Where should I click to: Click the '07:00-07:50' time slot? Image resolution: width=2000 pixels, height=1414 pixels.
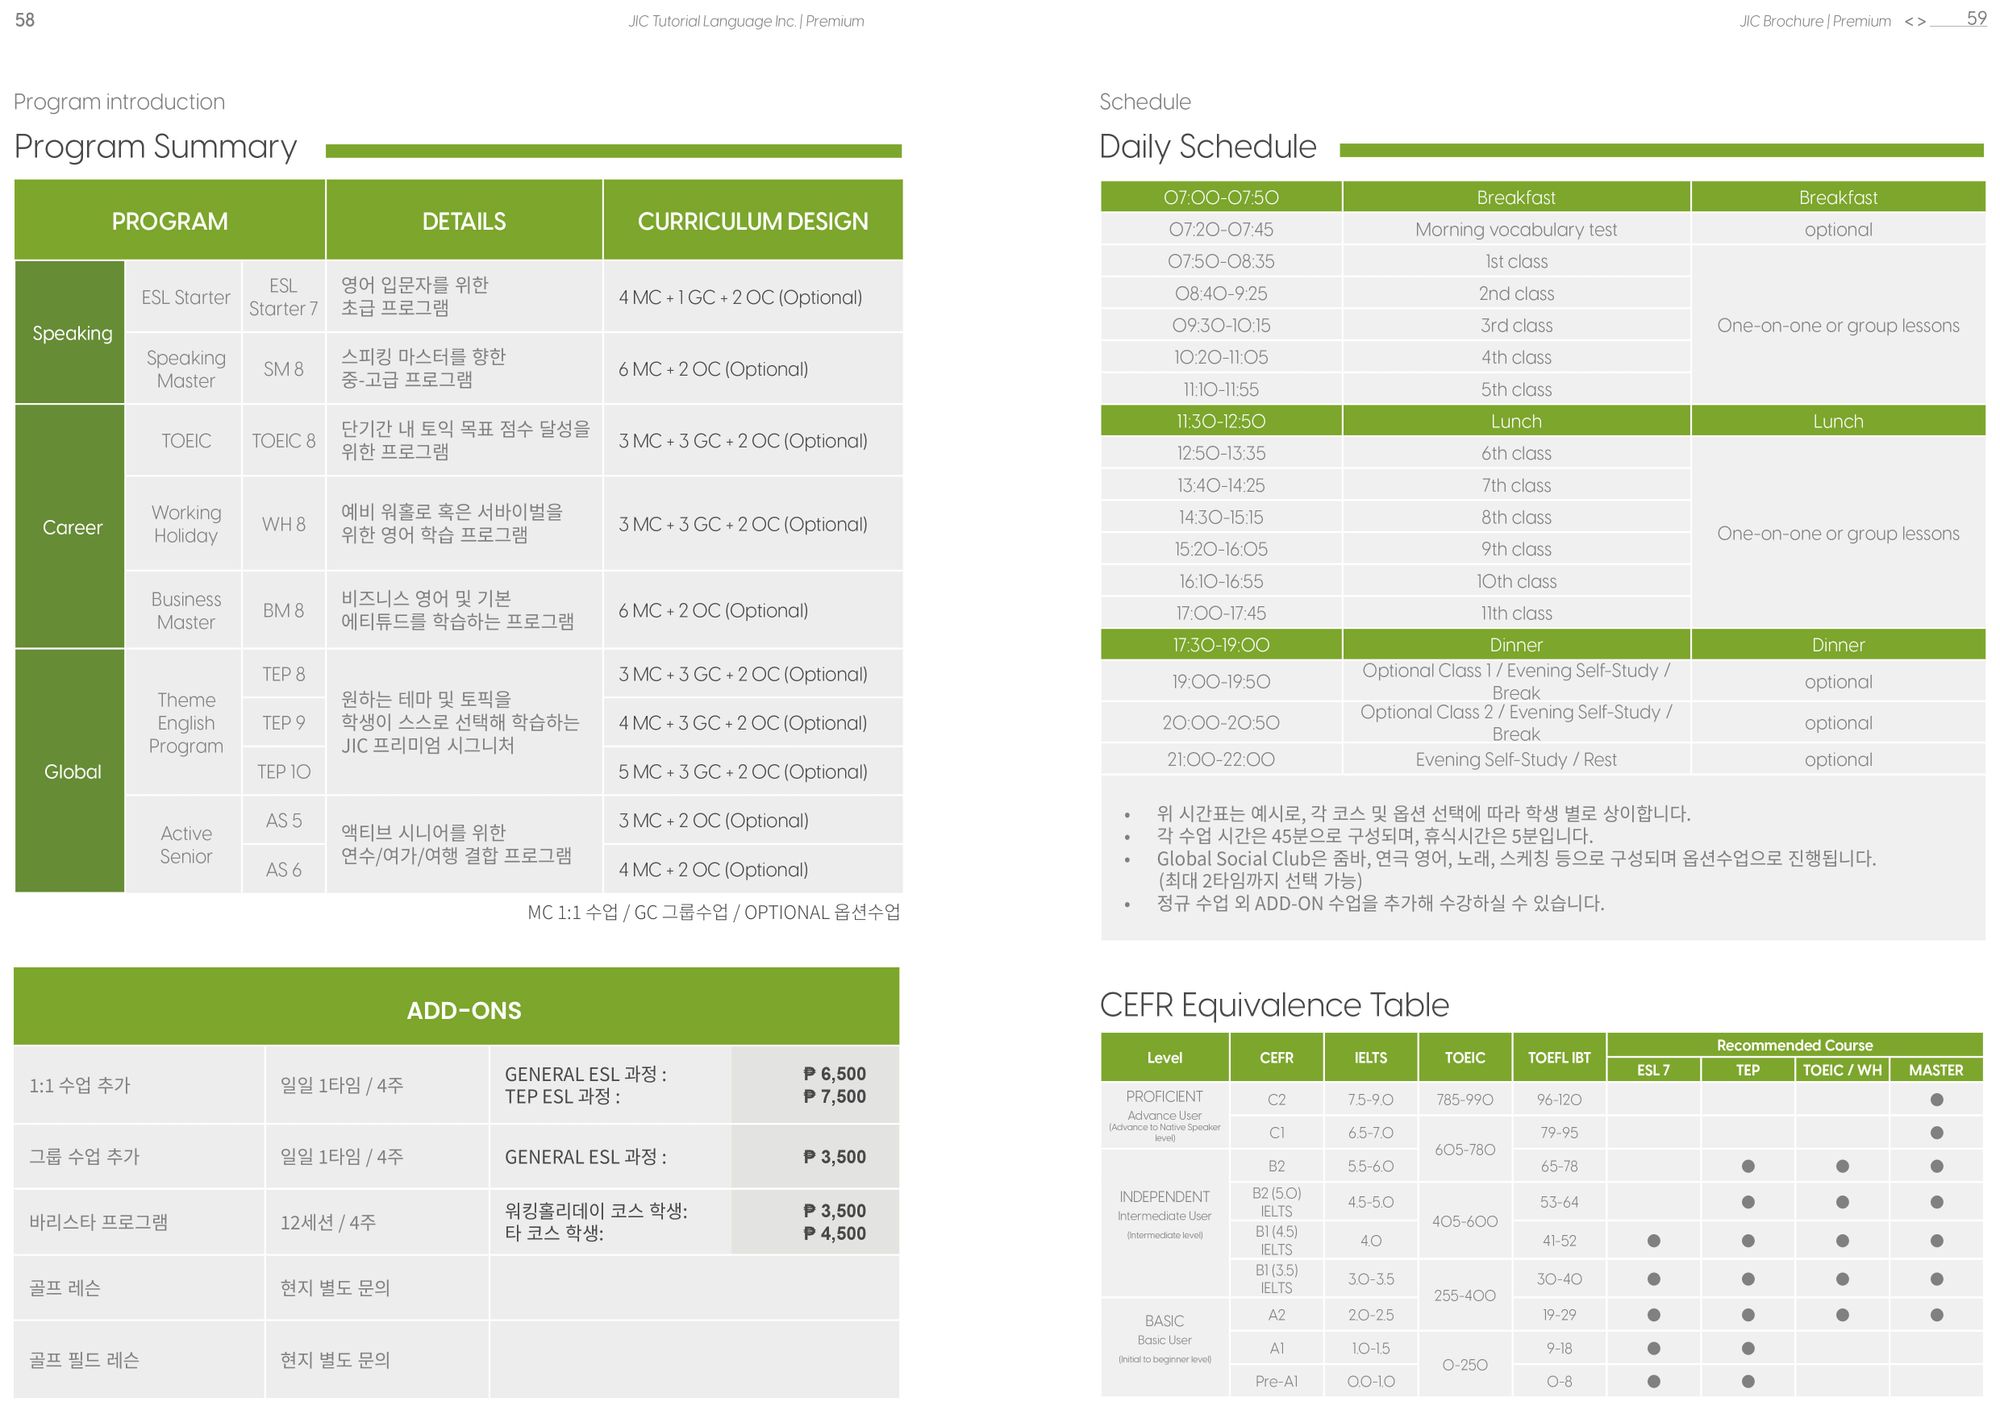click(x=1221, y=197)
